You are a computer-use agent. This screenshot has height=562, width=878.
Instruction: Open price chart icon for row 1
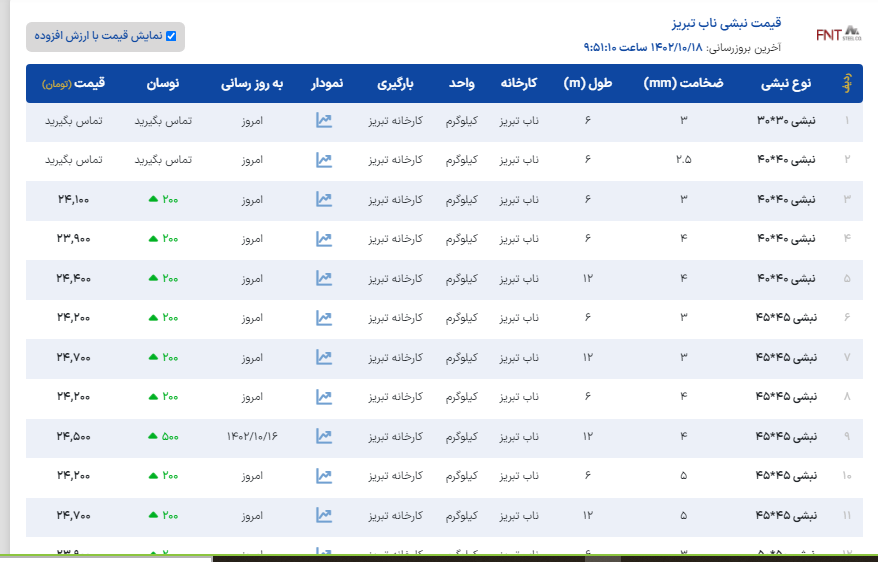324,121
